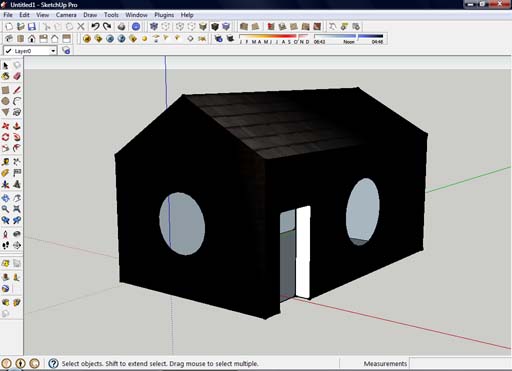The image size is (512, 371).
Task: Activate the Pan hand tool
Action: pos(17,198)
